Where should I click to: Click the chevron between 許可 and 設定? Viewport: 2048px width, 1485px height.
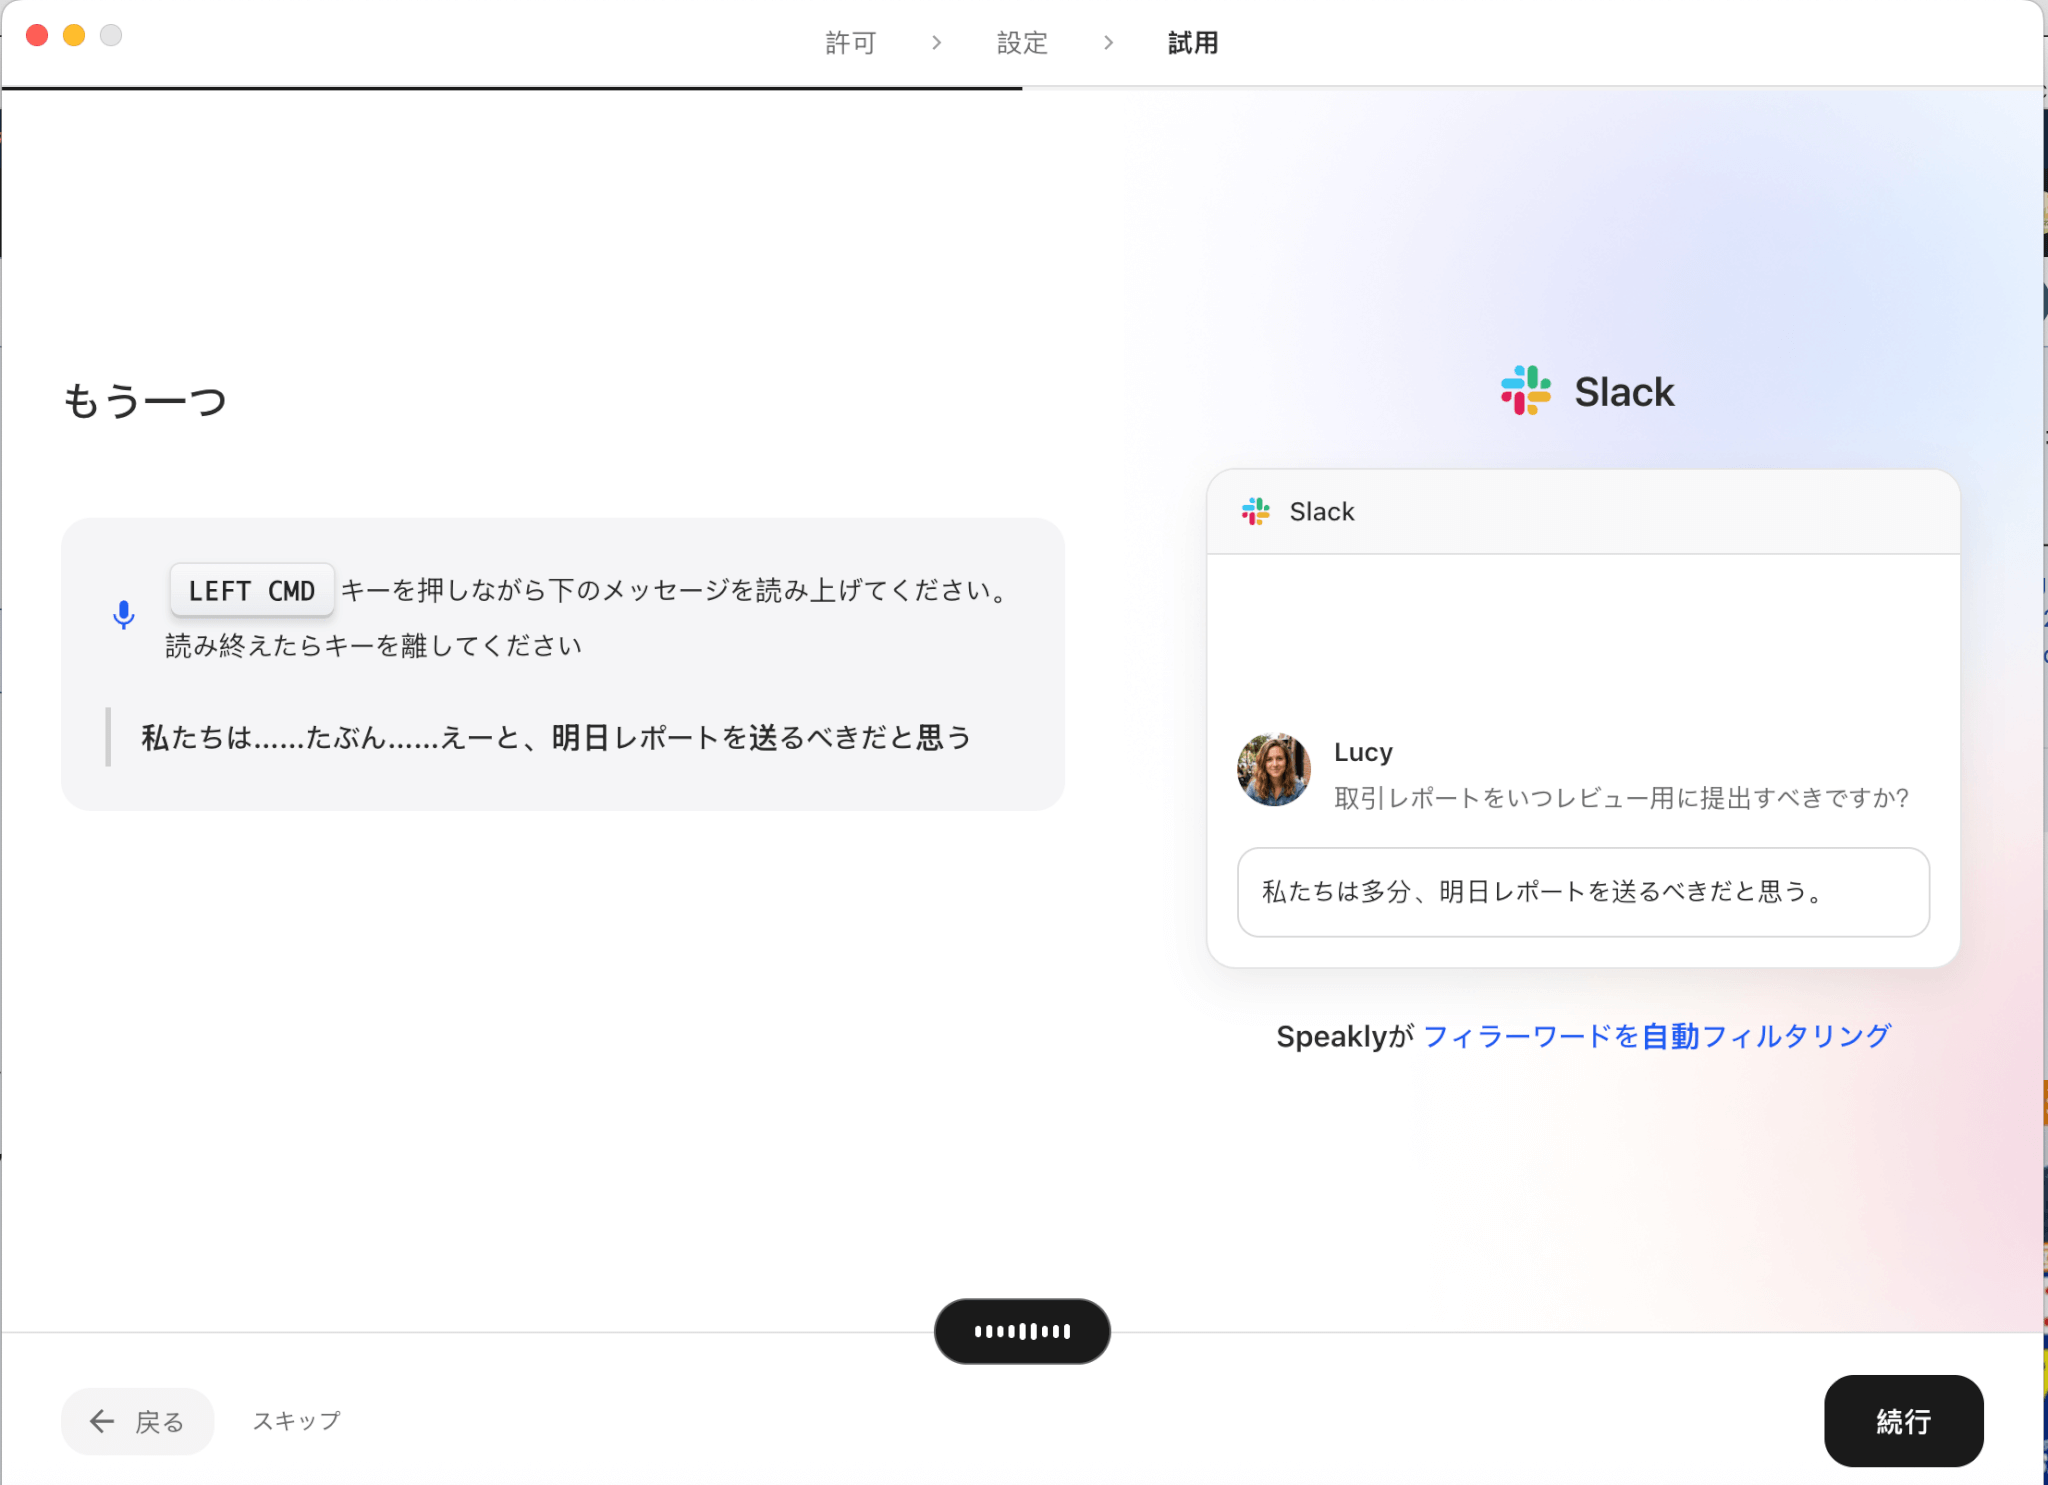tap(936, 43)
